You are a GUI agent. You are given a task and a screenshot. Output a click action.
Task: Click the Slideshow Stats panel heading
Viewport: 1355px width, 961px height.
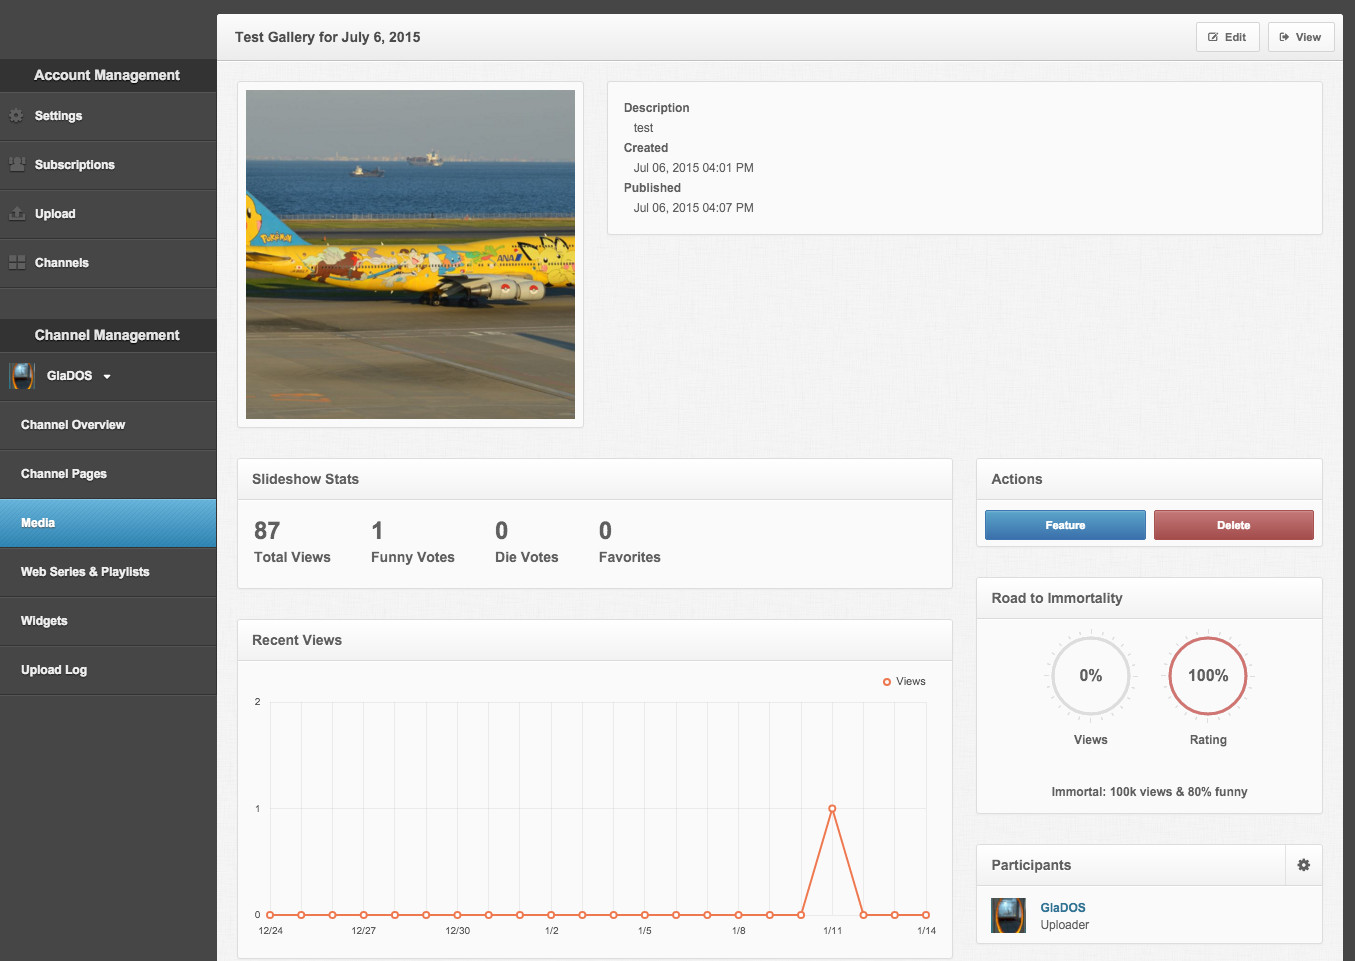click(305, 479)
